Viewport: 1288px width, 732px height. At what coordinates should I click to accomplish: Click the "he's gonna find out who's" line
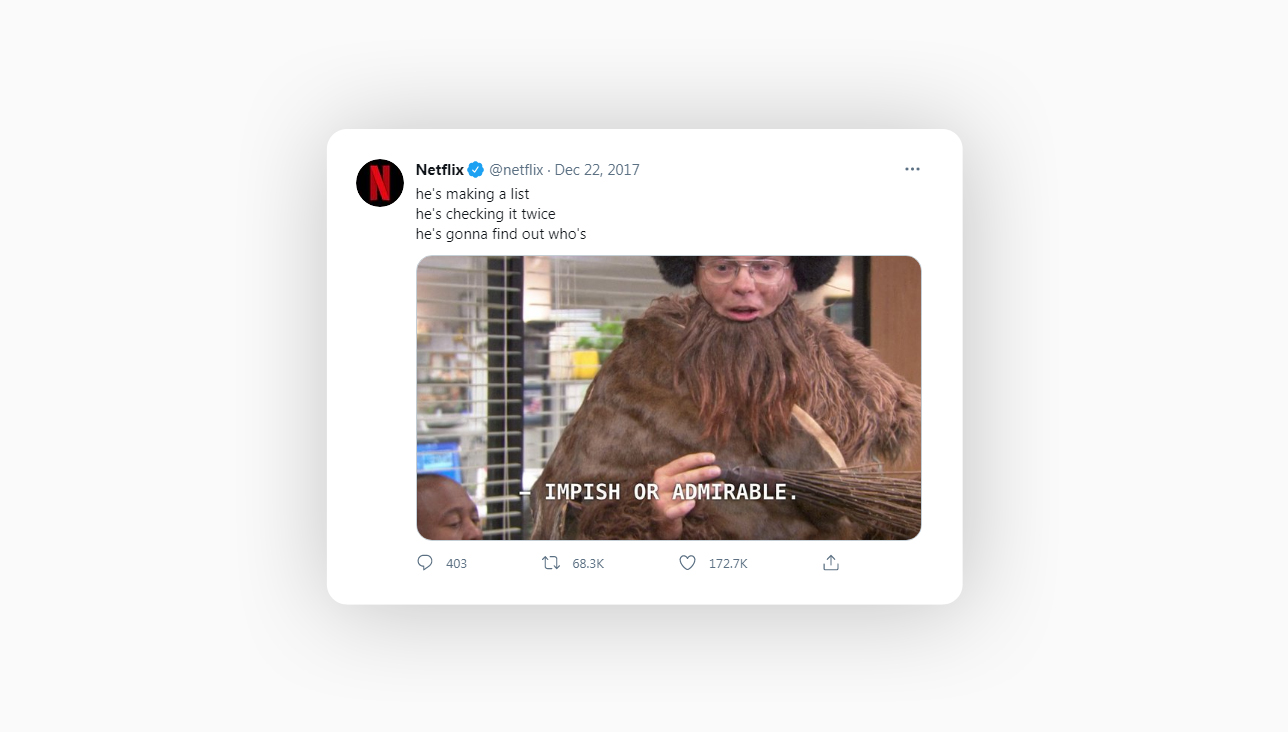pyautogui.click(x=501, y=234)
